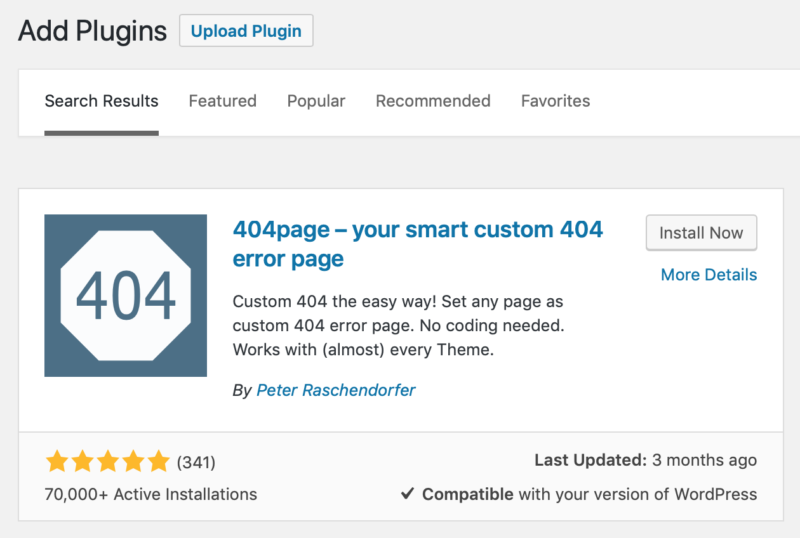Select the Search Results tab

pos(102,101)
